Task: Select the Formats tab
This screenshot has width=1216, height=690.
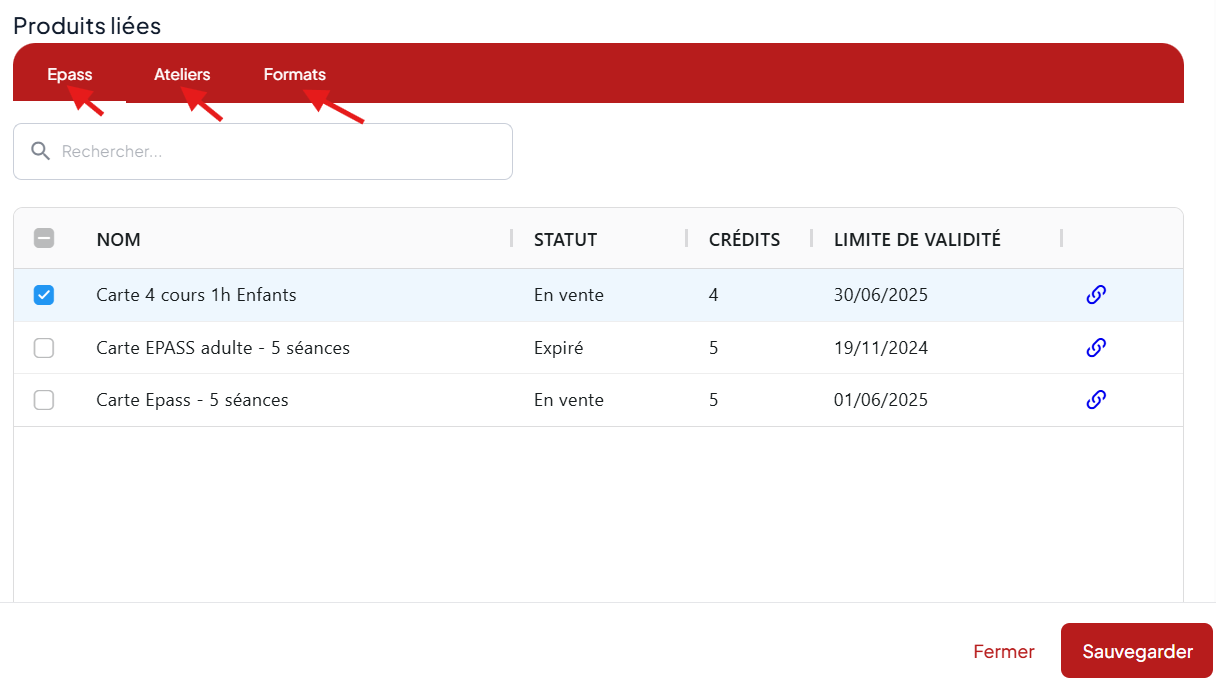Action: click(294, 75)
